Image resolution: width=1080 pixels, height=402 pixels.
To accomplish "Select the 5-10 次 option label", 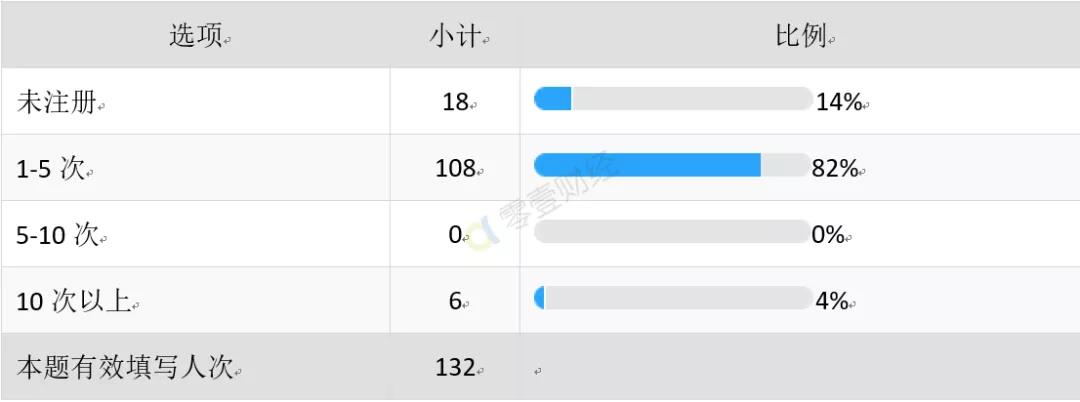I will point(58,235).
